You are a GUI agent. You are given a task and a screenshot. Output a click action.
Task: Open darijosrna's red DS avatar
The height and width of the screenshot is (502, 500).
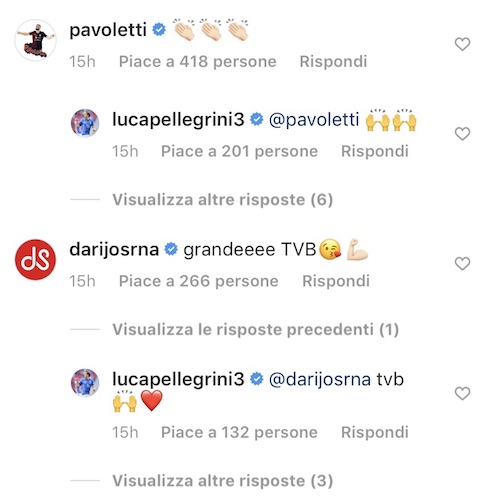coord(36,260)
